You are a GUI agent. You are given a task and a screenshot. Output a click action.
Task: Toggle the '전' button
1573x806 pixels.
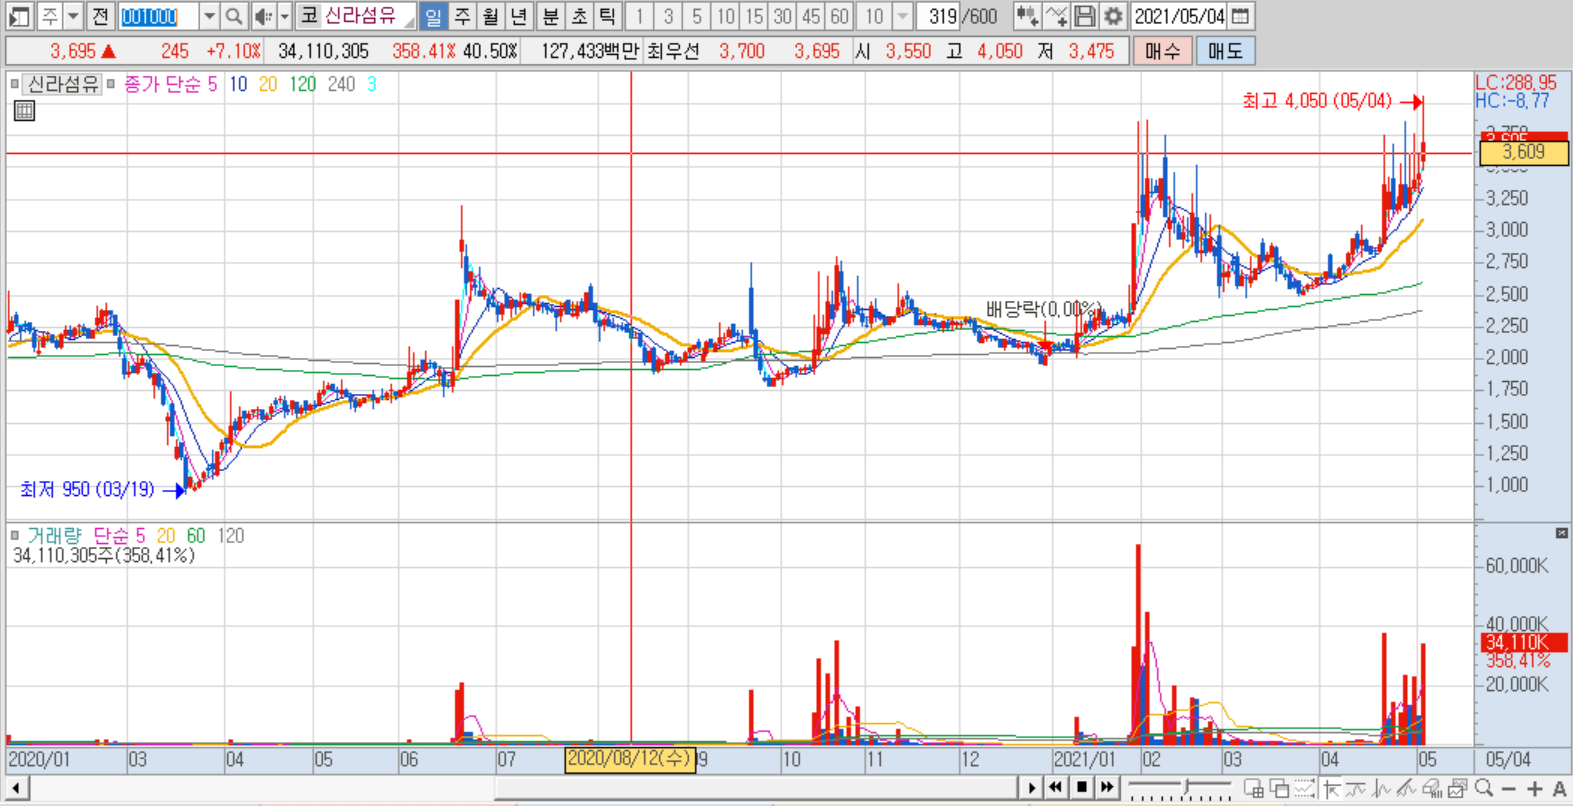point(100,16)
